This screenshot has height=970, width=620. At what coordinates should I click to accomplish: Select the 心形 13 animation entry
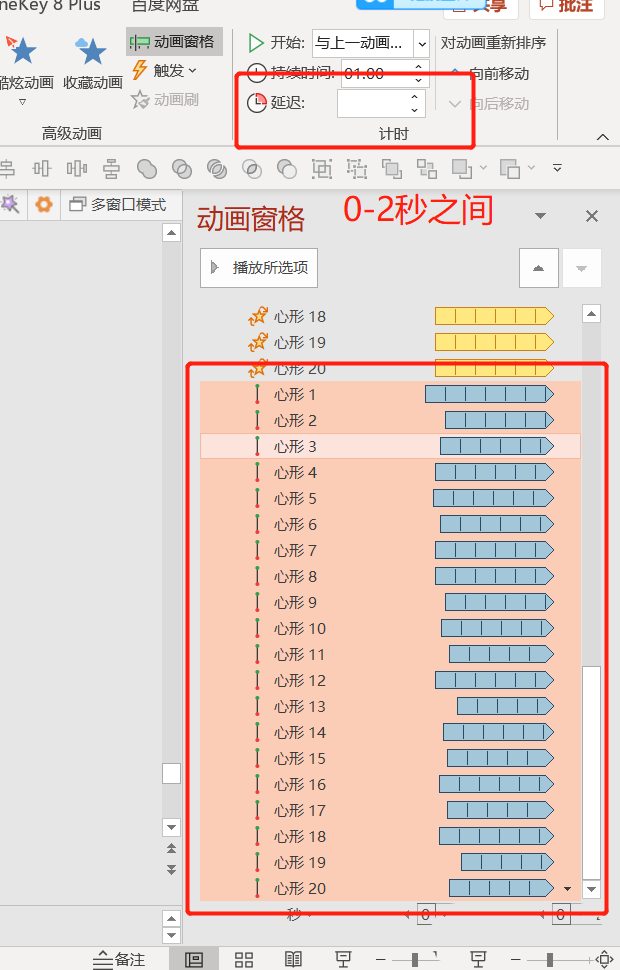390,706
